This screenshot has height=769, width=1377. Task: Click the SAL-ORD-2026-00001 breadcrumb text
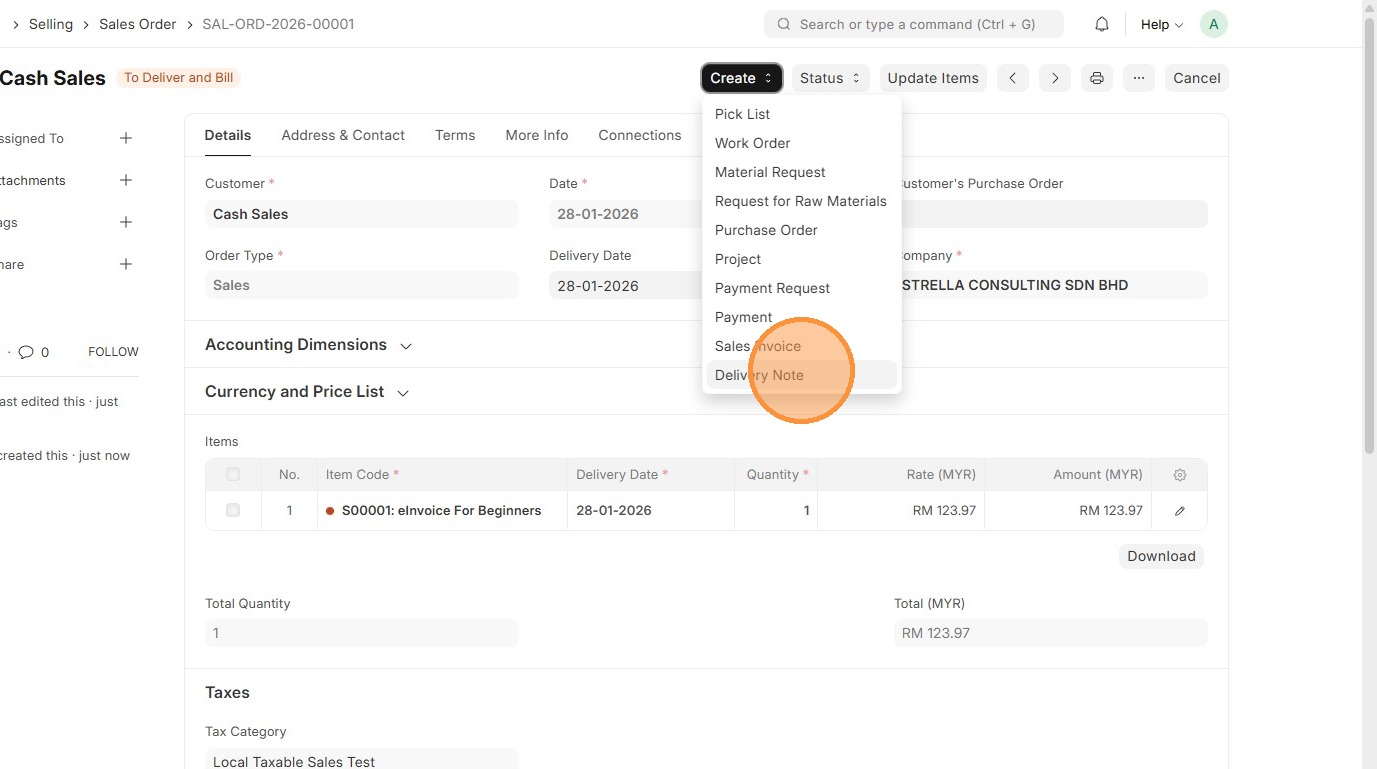click(x=278, y=24)
